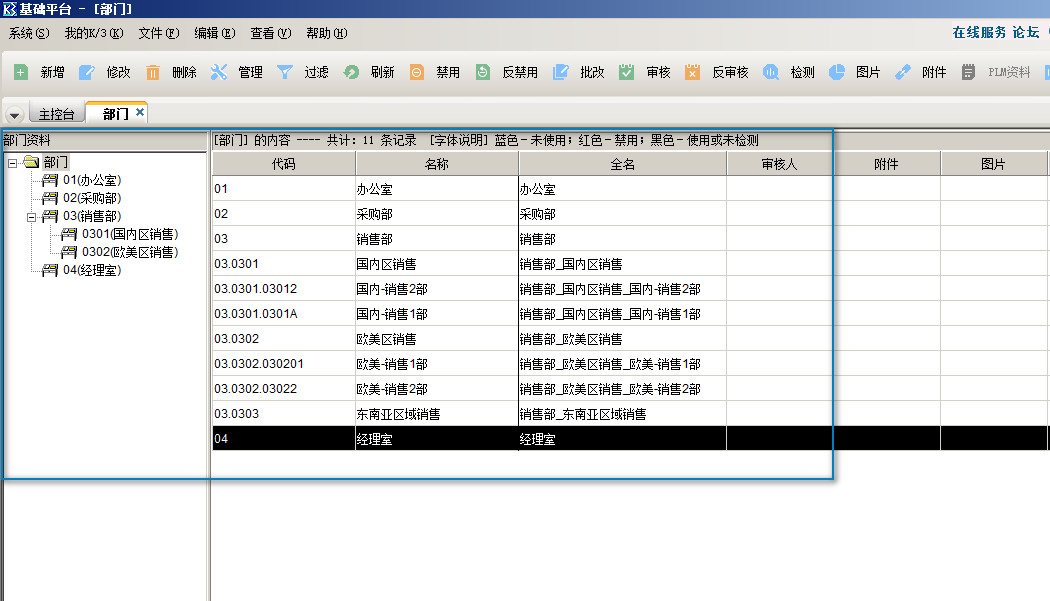
Task: Click the 修改 (Edit) toolbar icon
Action: point(87,72)
